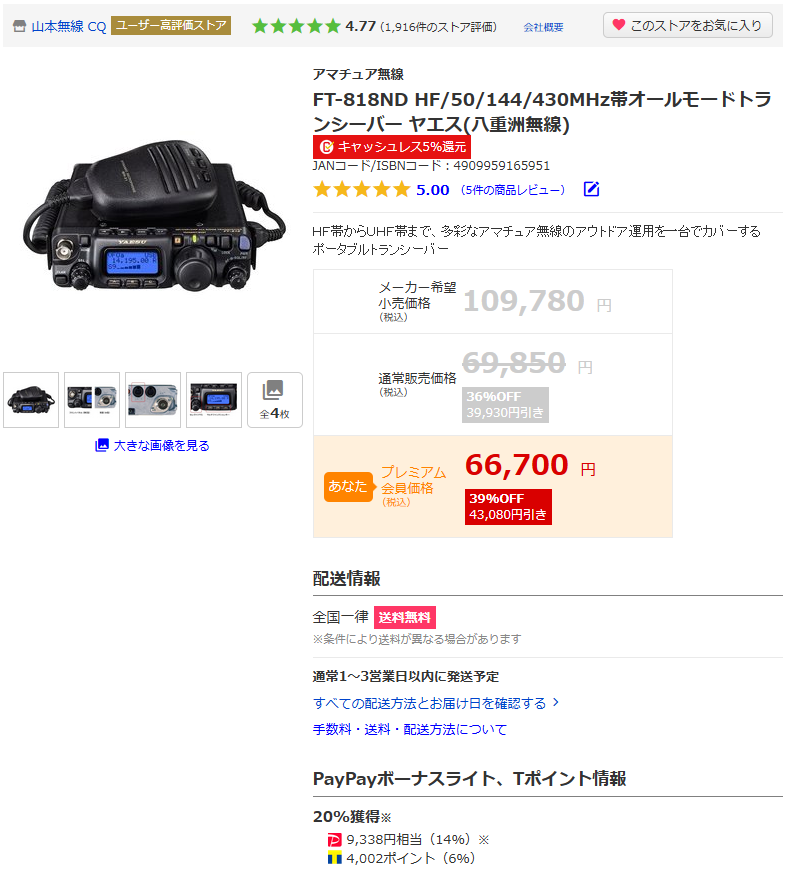The height and width of the screenshot is (870, 785).
Task: Click the store icon beside 山本無線 CQ
Action: point(19,26)
